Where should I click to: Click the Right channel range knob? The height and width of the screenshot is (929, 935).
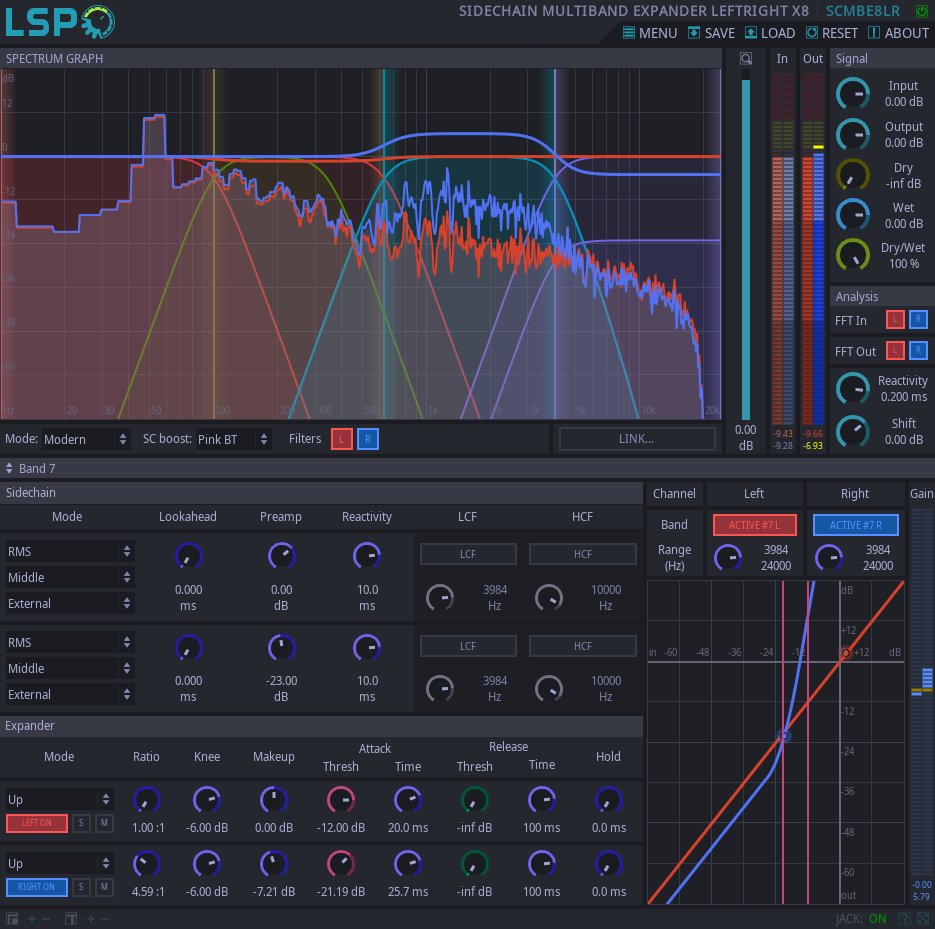pos(829,558)
